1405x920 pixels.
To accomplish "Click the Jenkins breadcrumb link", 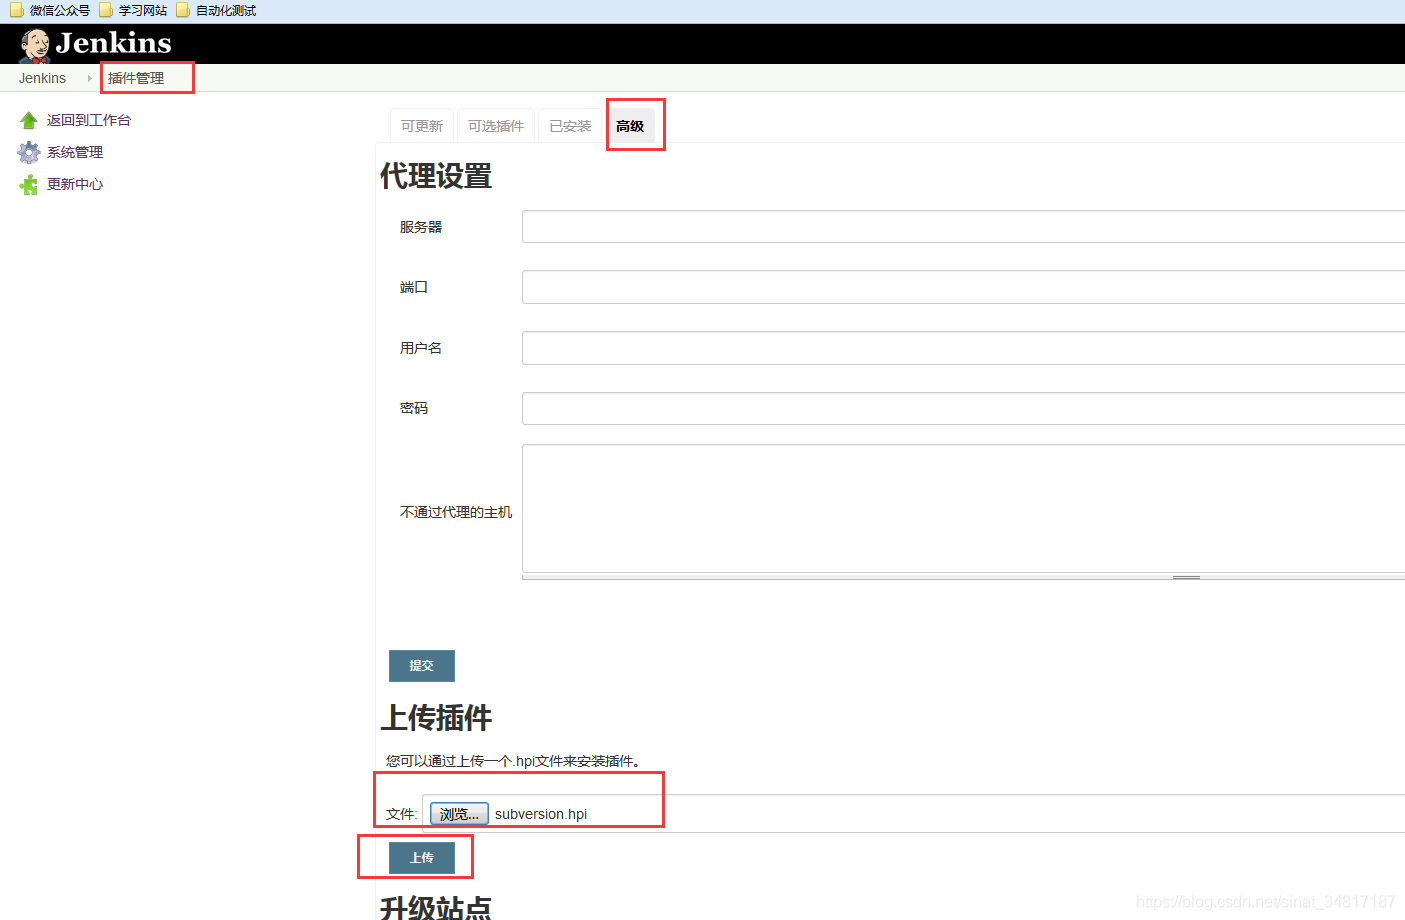I will click(x=42, y=78).
